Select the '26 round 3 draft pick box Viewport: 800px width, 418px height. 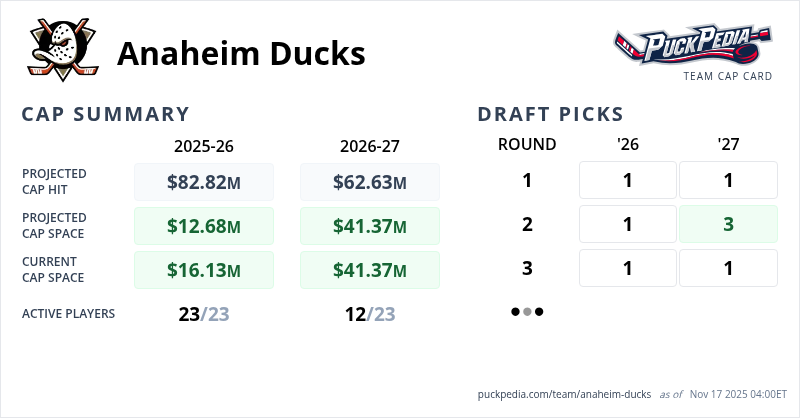(x=628, y=268)
